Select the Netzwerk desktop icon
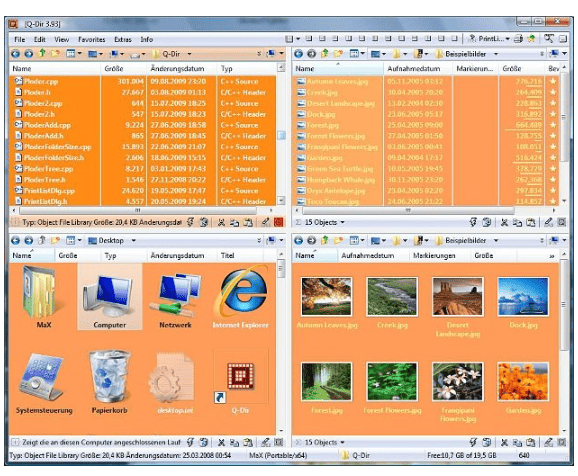Screen dimensions: 578x476 point(175,297)
